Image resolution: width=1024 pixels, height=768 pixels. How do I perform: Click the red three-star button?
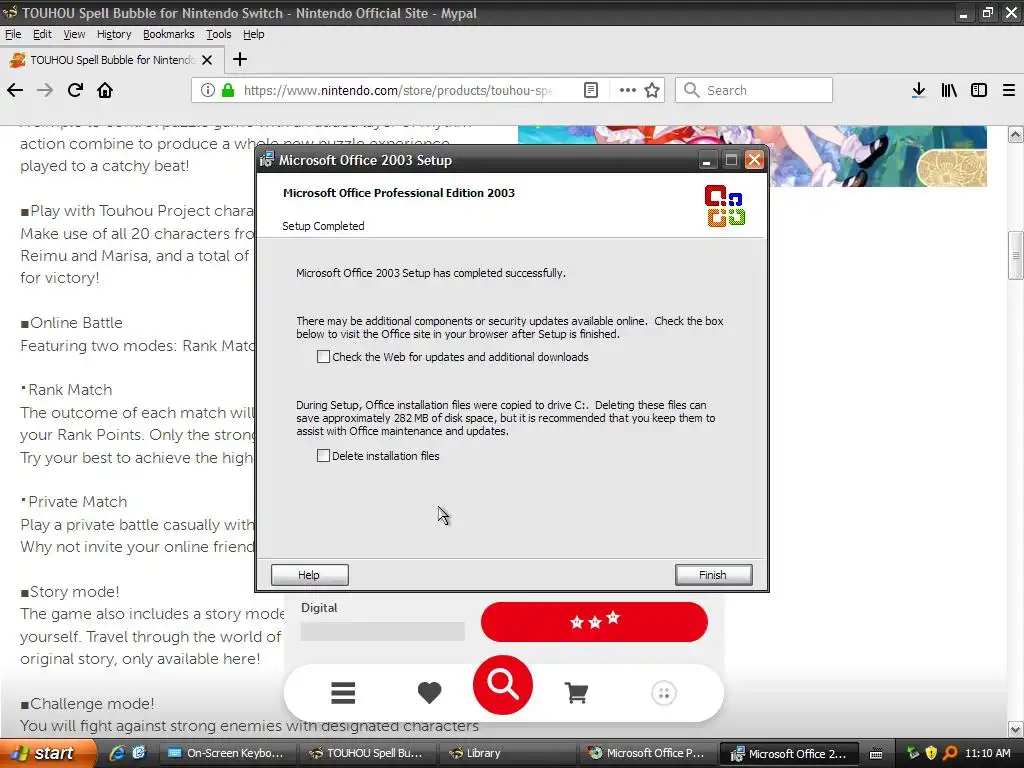click(594, 622)
